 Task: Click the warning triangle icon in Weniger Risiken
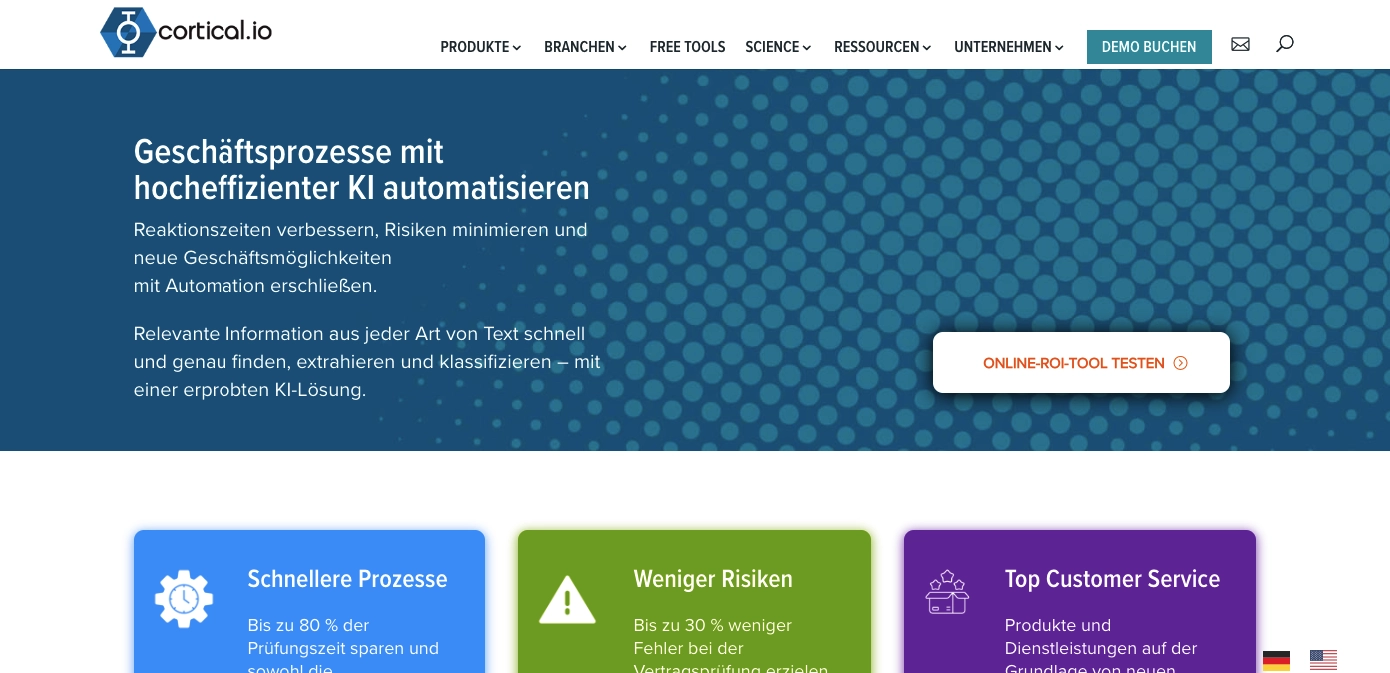[567, 600]
